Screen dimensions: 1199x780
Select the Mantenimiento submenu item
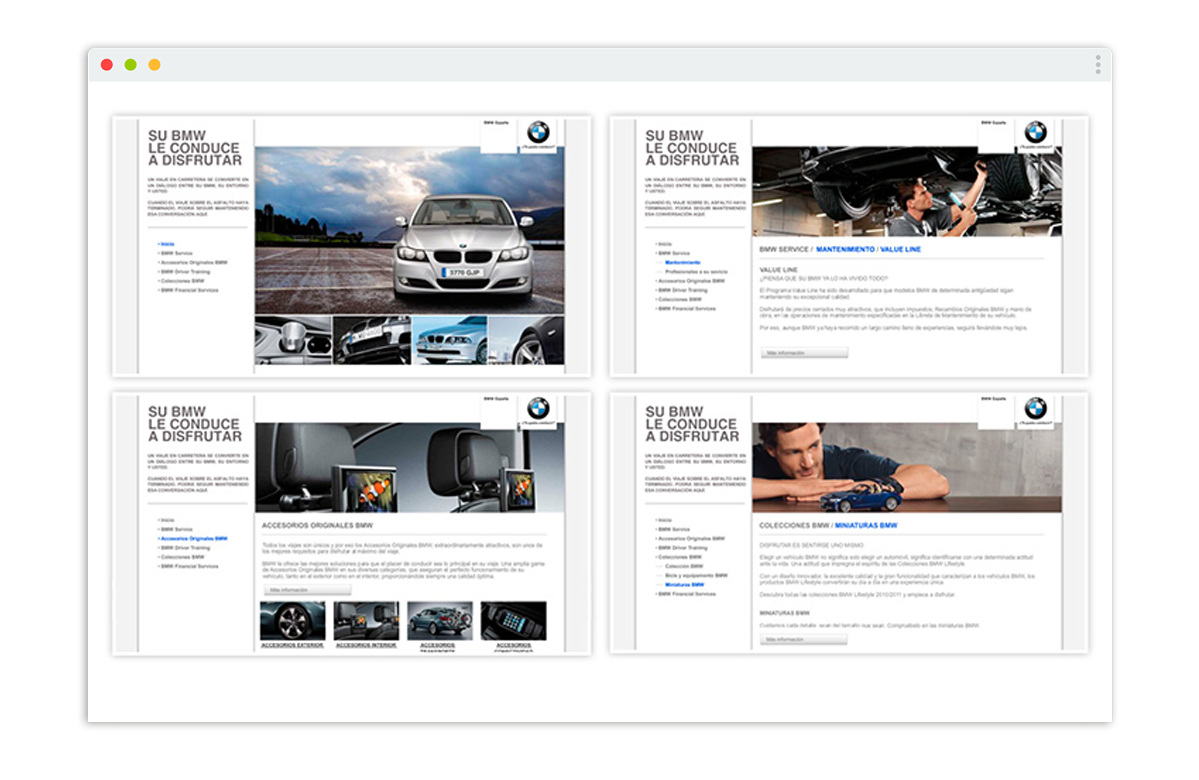(x=683, y=263)
